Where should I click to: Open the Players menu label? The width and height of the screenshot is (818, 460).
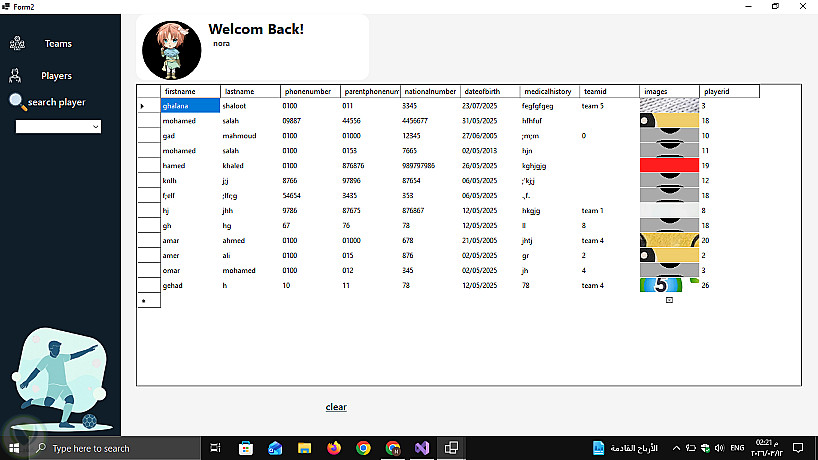[x=56, y=76]
